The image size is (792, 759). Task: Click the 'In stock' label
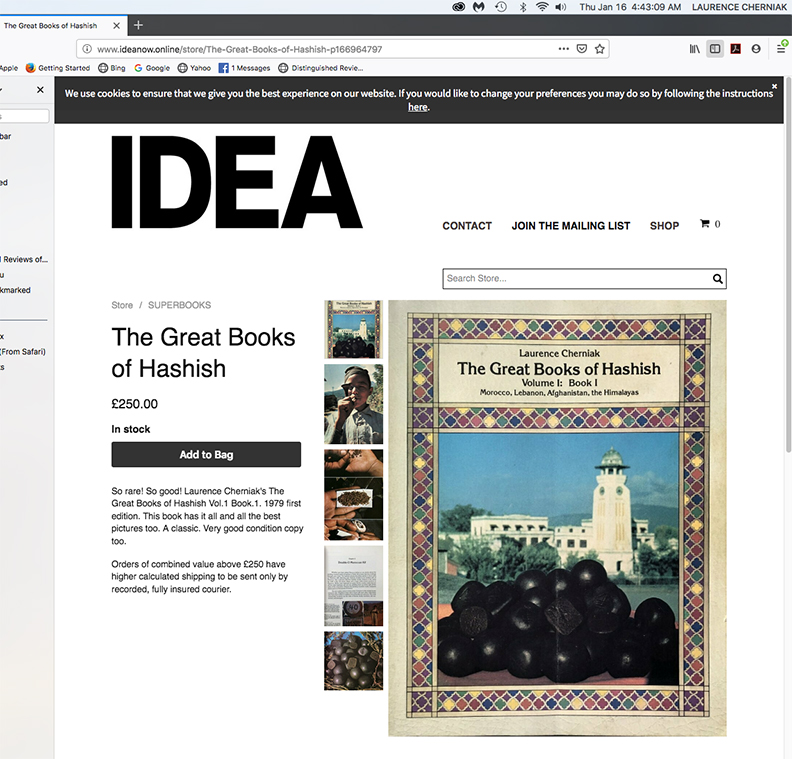pos(131,429)
